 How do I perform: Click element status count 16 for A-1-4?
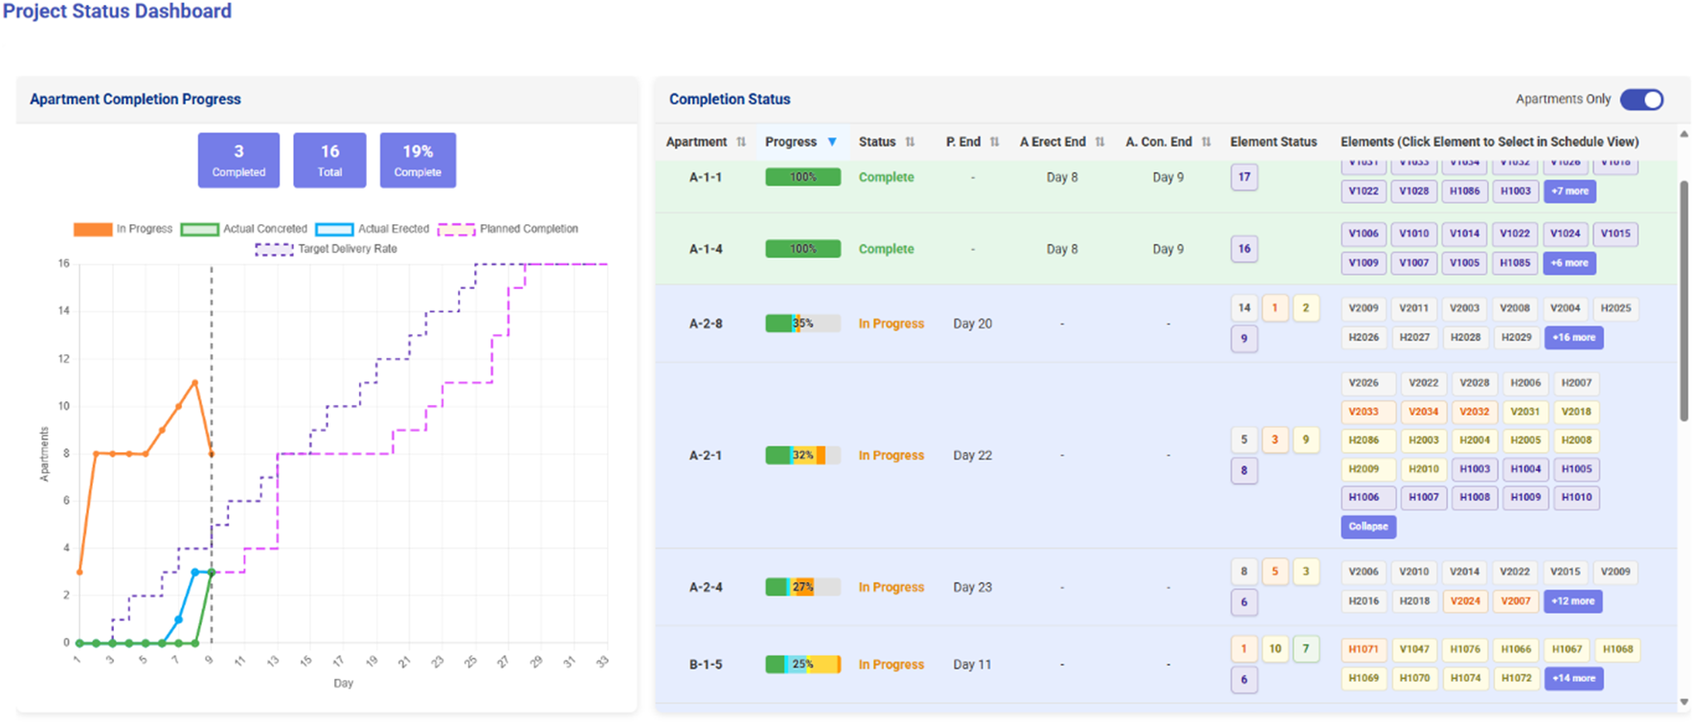(1244, 249)
